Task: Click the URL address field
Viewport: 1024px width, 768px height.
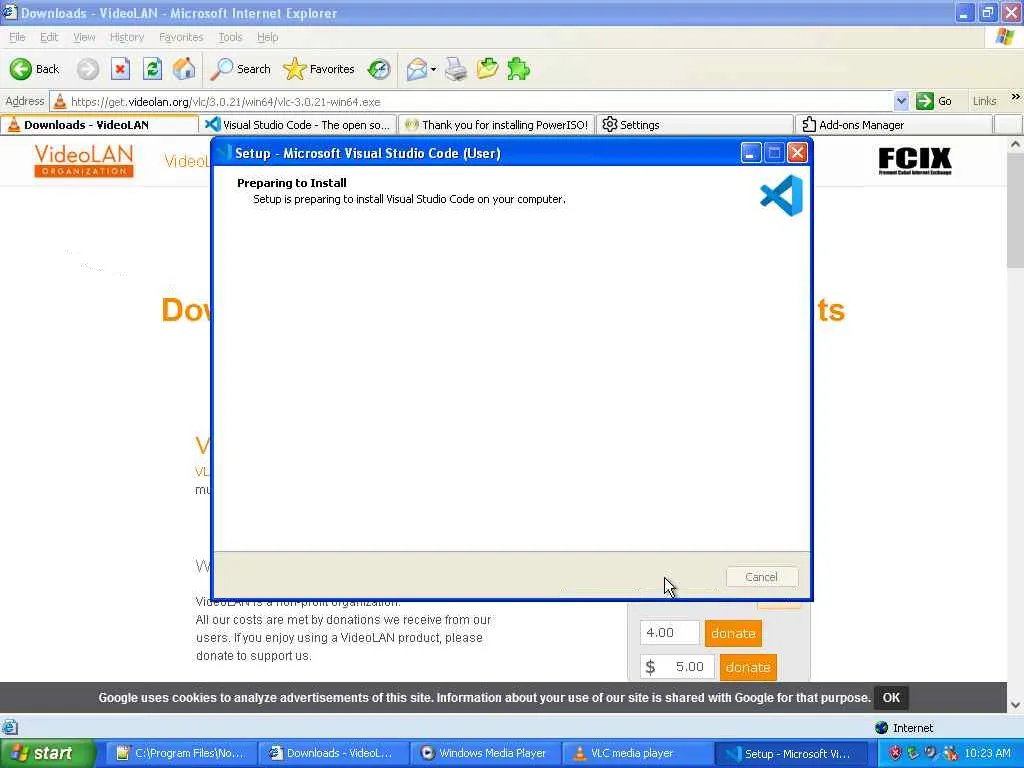Action: 472,101
